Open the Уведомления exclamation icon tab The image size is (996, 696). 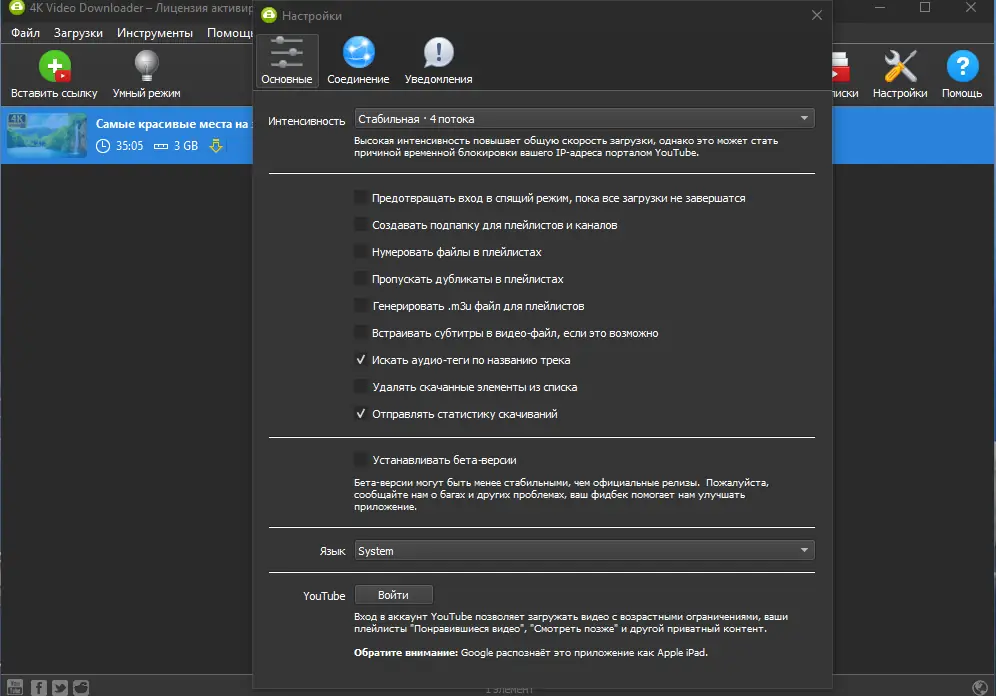(x=438, y=53)
